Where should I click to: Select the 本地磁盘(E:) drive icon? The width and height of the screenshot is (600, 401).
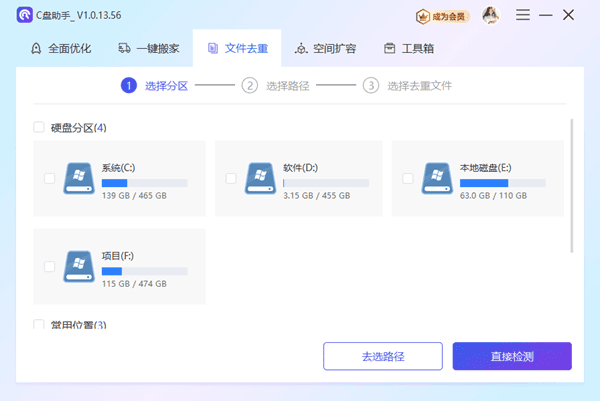tap(437, 178)
